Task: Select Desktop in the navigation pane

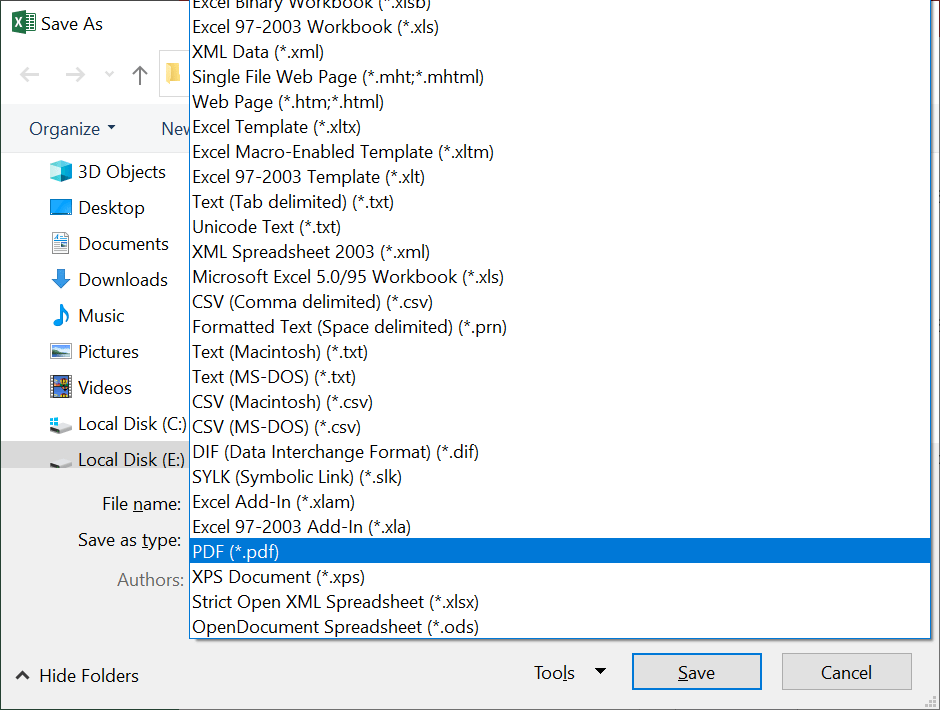Action: [104, 207]
